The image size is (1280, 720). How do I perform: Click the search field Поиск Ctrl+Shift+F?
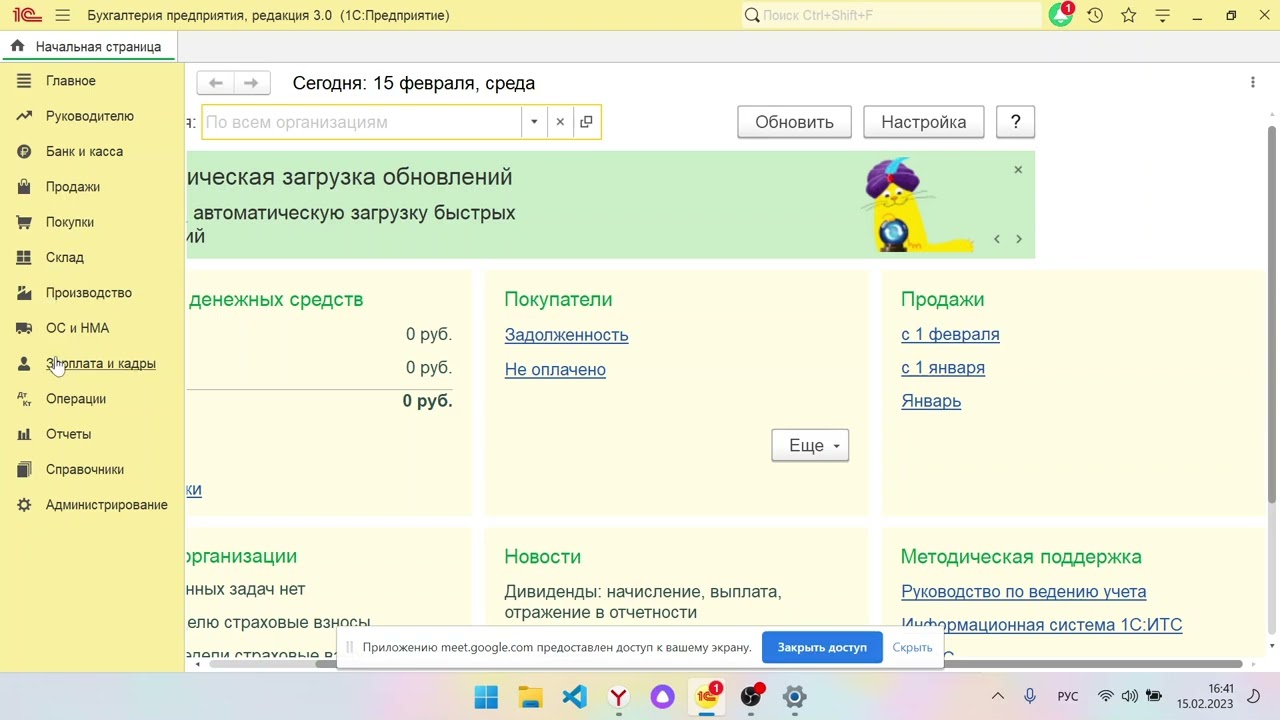(892, 15)
